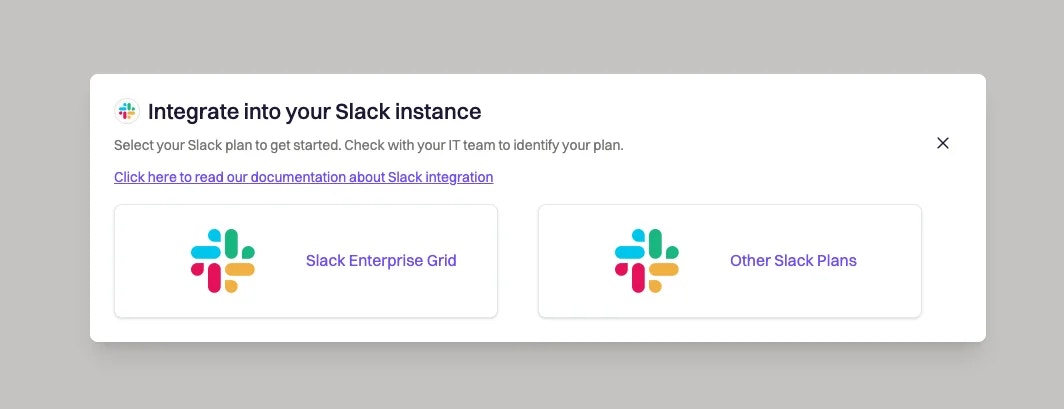Click the red segment of the Other Plans Slack logo
Image resolution: width=1064 pixels, height=409 pixels.
click(638, 277)
